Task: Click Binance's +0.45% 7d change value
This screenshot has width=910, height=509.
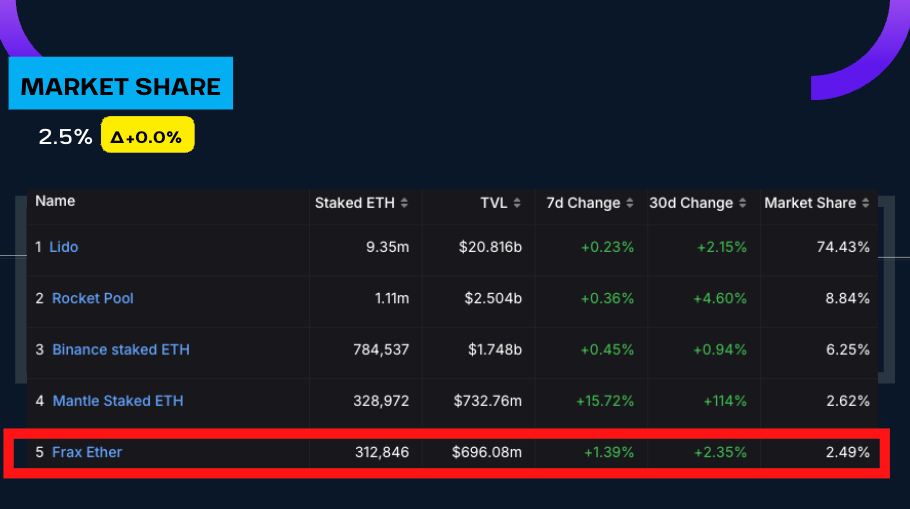Action: click(608, 350)
